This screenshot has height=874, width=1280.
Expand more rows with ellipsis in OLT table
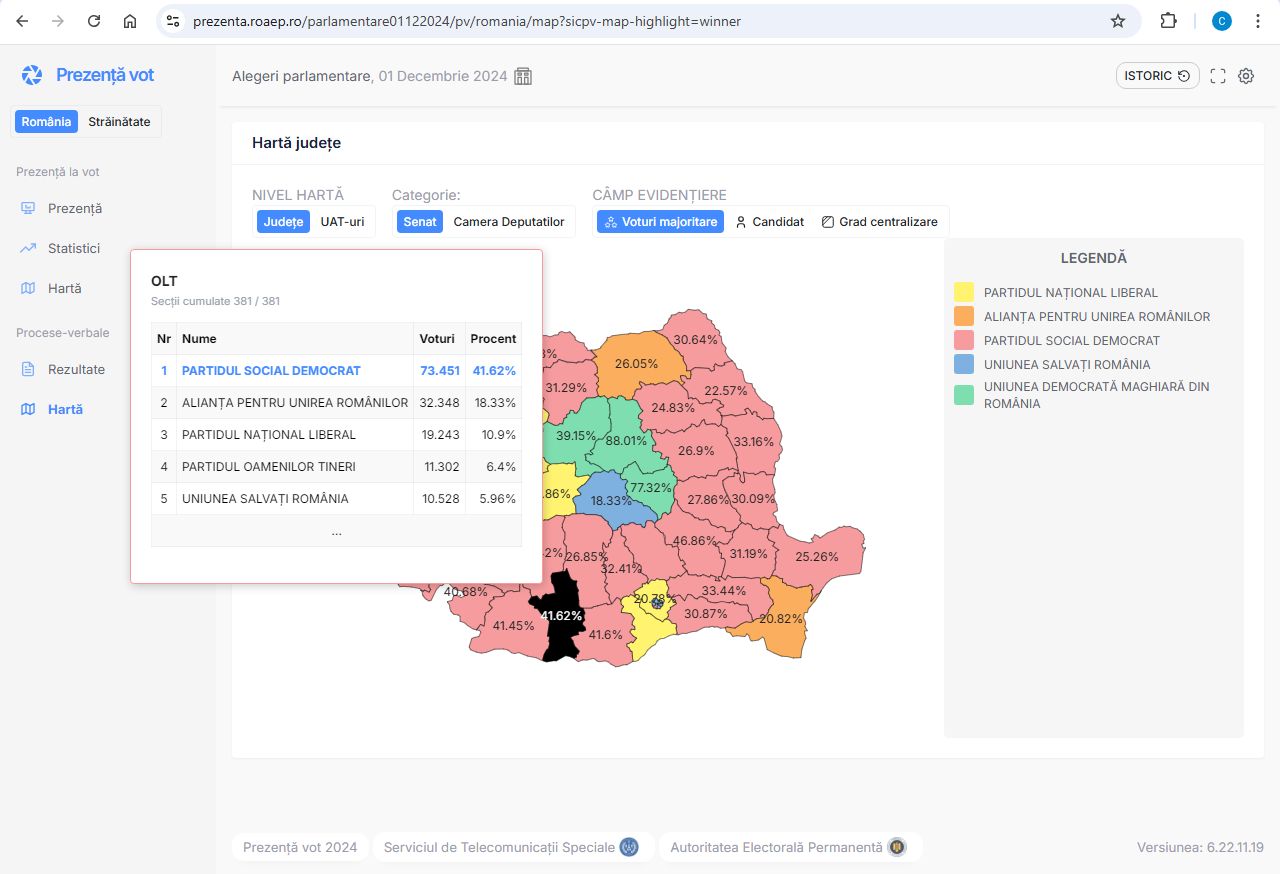[x=336, y=531]
